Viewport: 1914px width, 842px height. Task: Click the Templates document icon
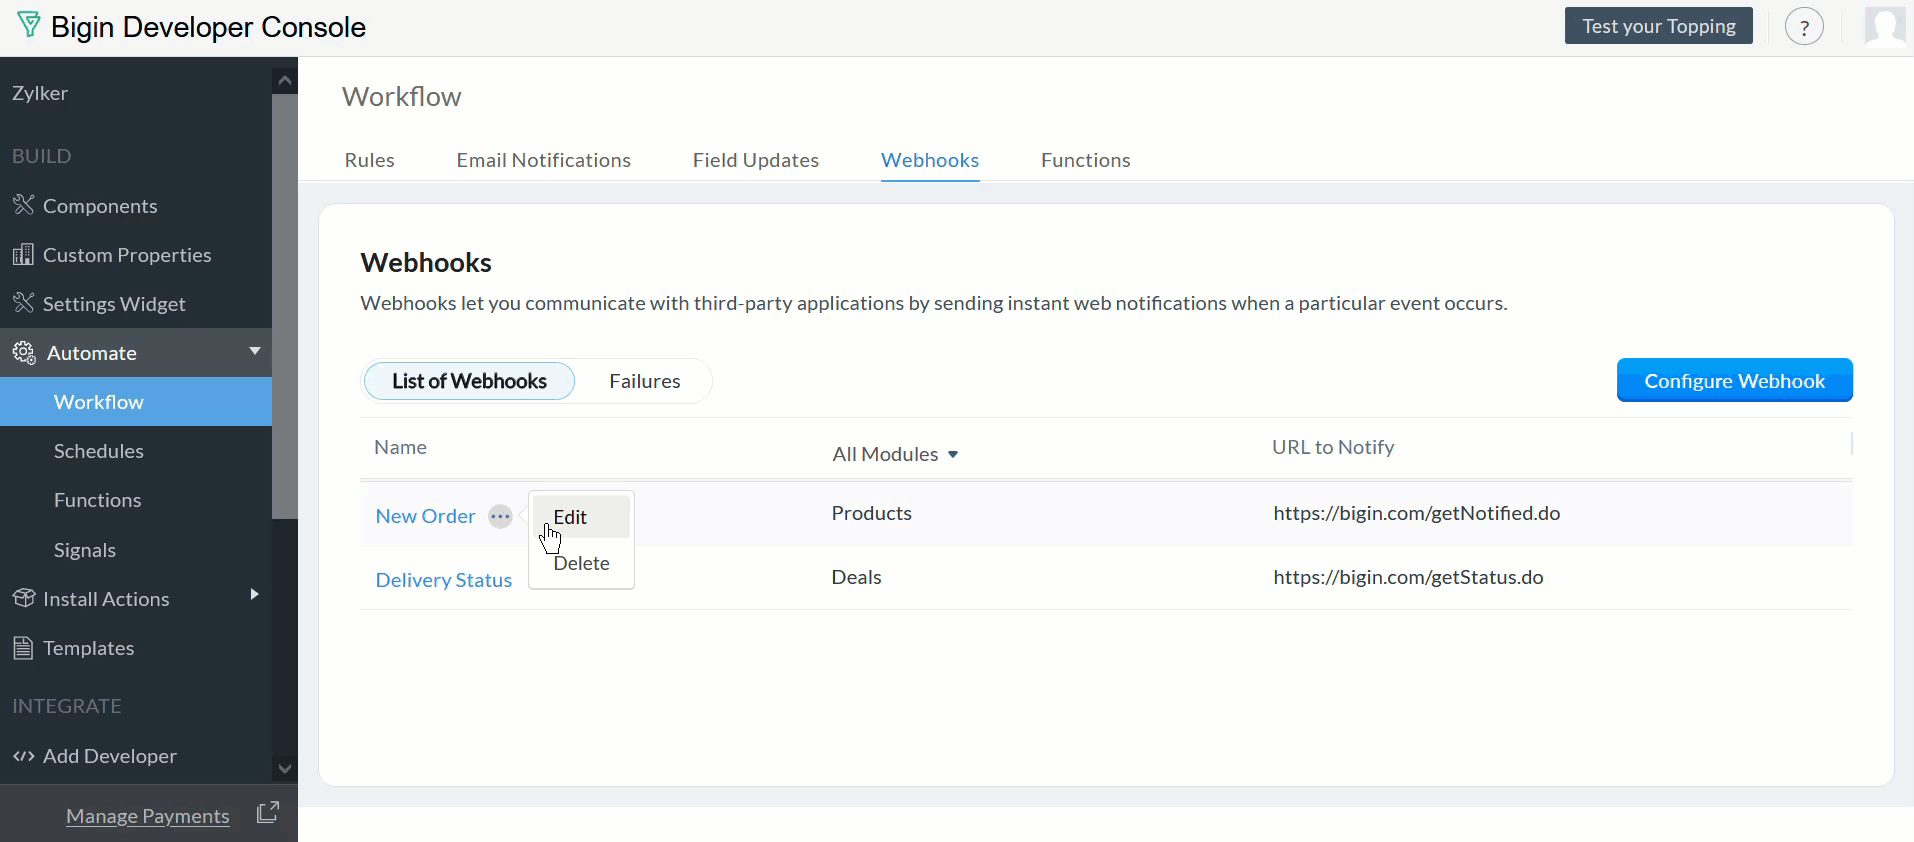[x=23, y=648]
